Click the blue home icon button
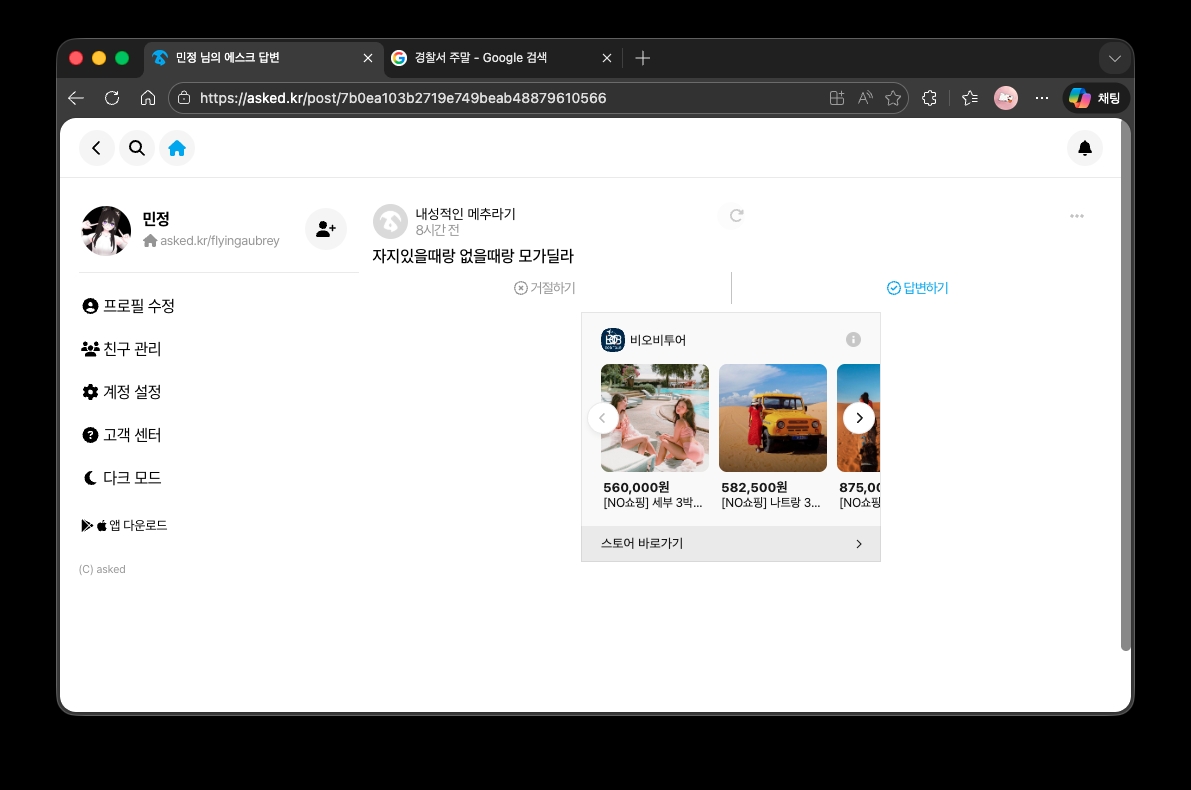1191x790 pixels. pyautogui.click(x=177, y=148)
